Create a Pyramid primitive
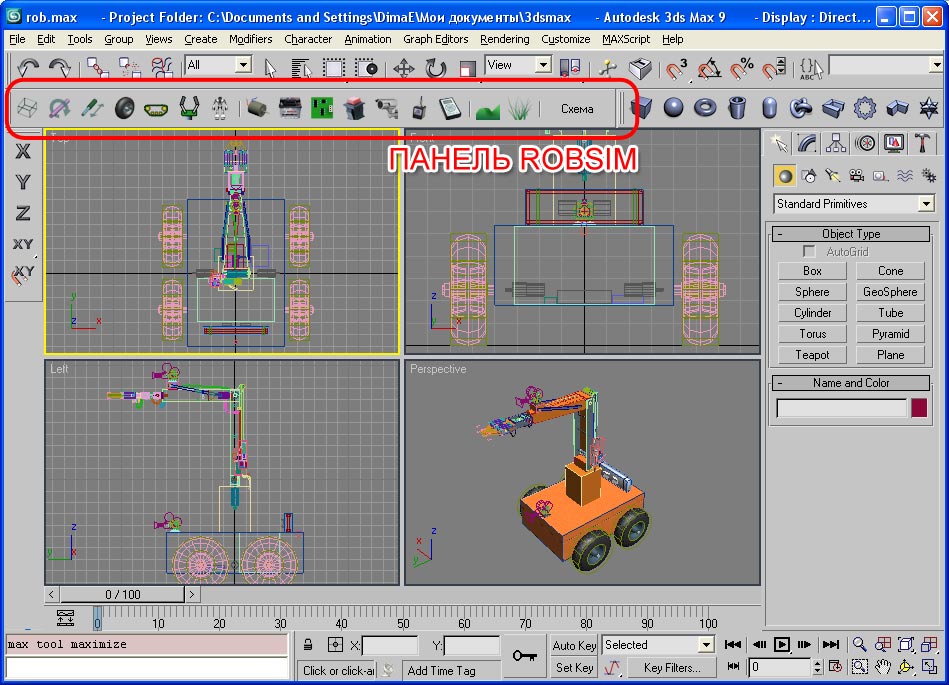This screenshot has height=685, width=949. click(890, 334)
